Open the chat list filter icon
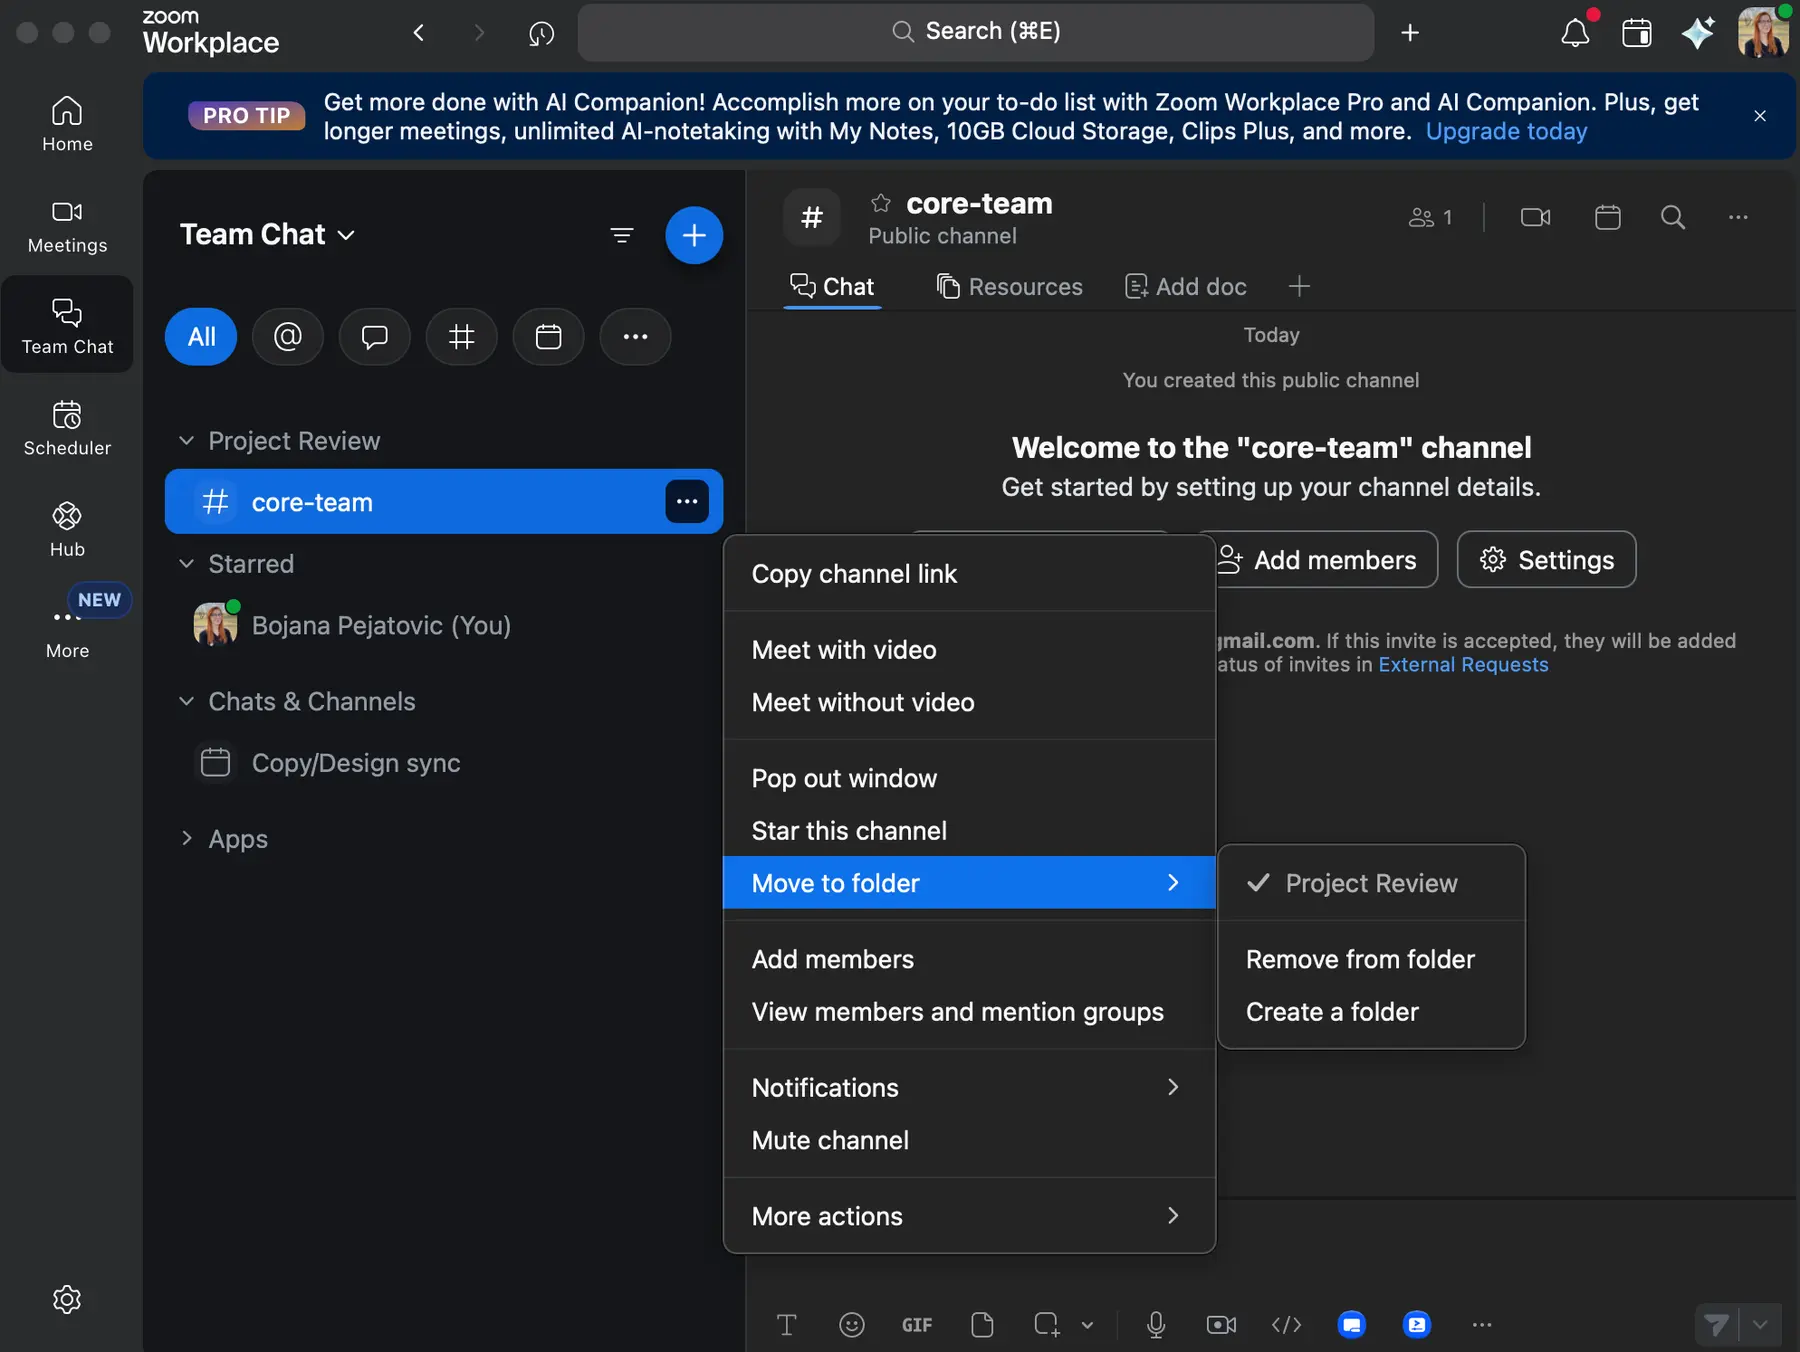The width and height of the screenshot is (1800, 1352). (622, 235)
